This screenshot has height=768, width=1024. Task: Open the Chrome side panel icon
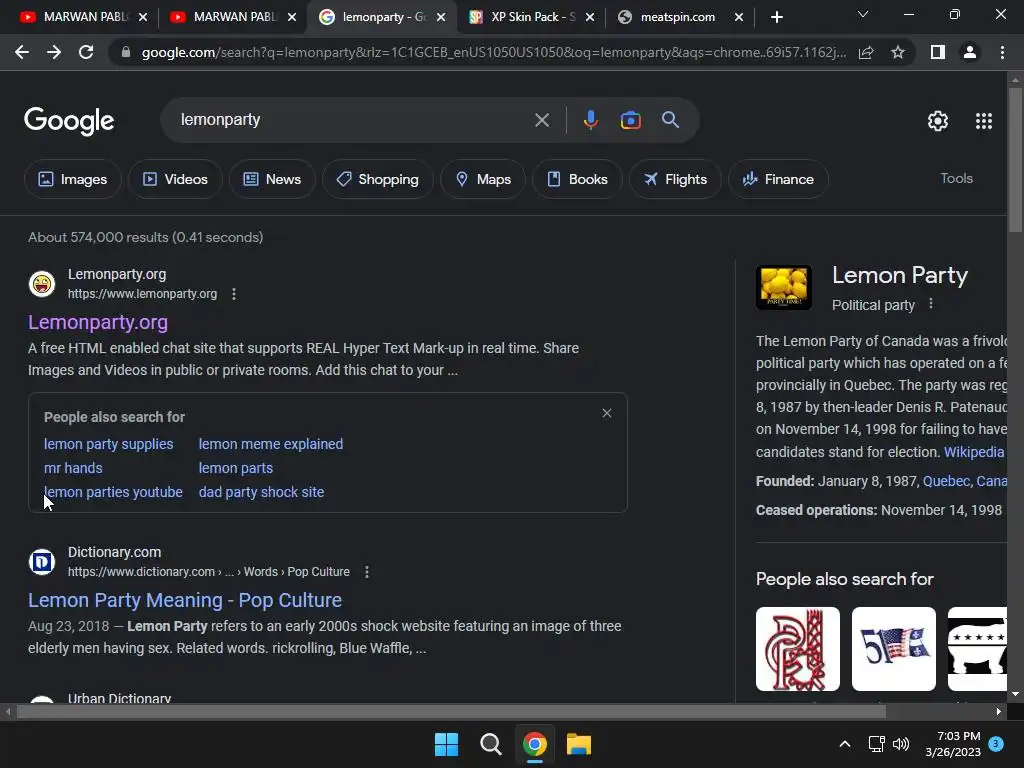[x=938, y=52]
